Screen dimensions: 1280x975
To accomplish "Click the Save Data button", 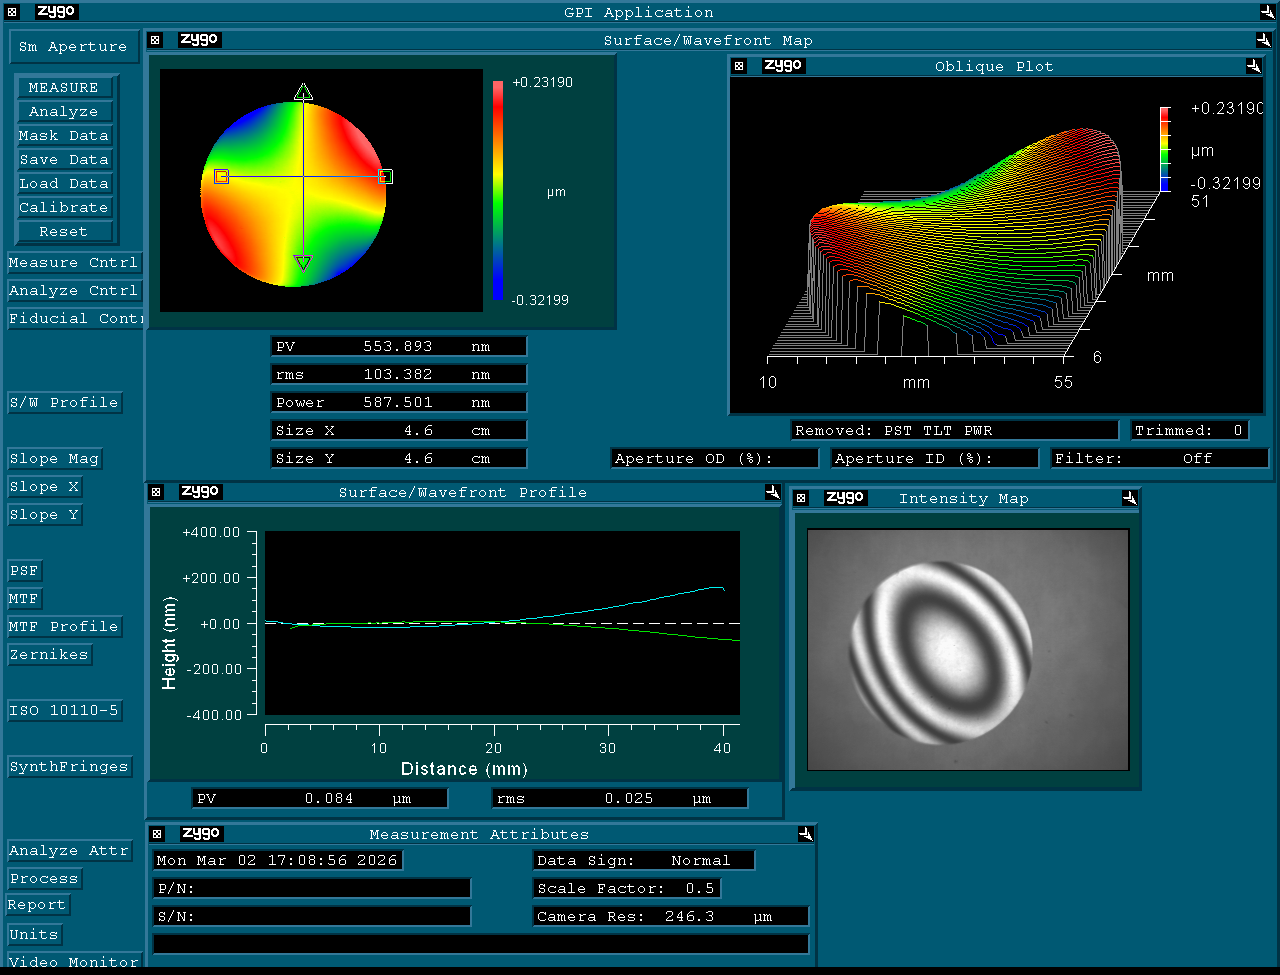I will (64, 160).
